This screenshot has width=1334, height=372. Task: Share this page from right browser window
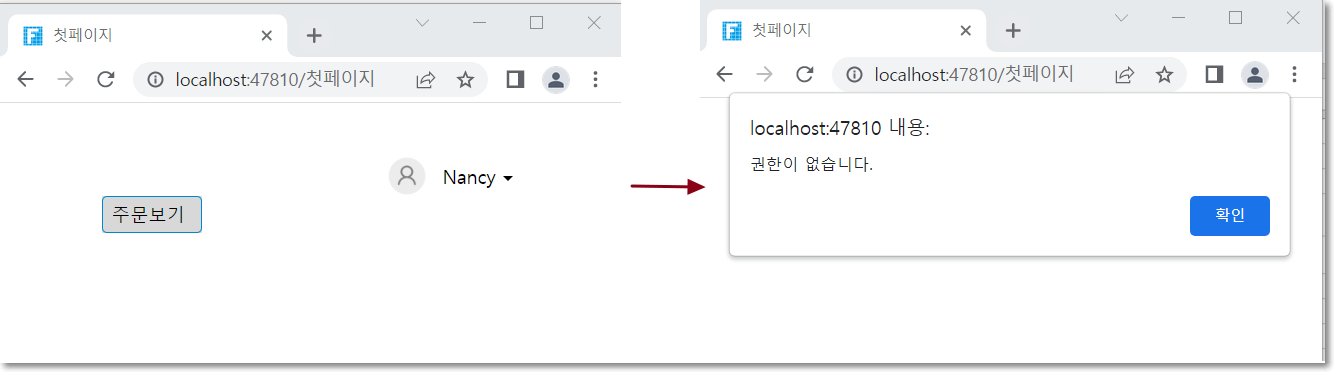(x=1124, y=74)
